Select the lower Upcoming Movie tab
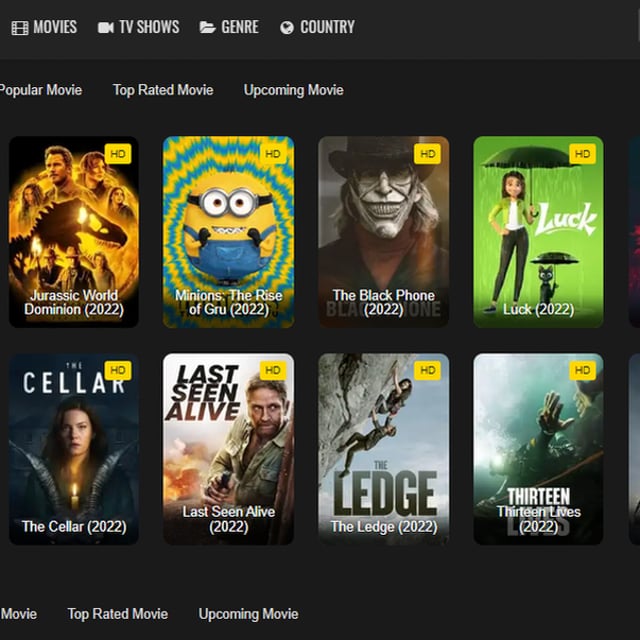The height and width of the screenshot is (640, 640). [249, 614]
